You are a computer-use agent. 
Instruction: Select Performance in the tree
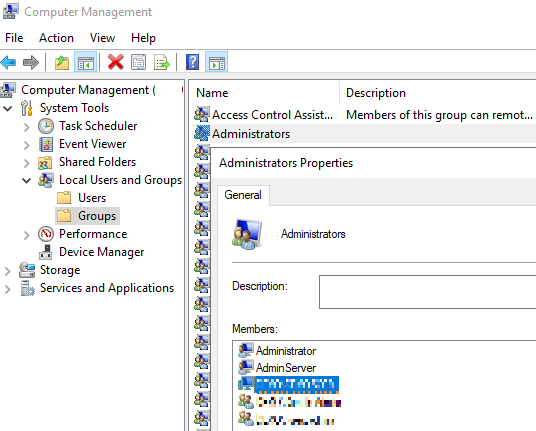[93, 234]
